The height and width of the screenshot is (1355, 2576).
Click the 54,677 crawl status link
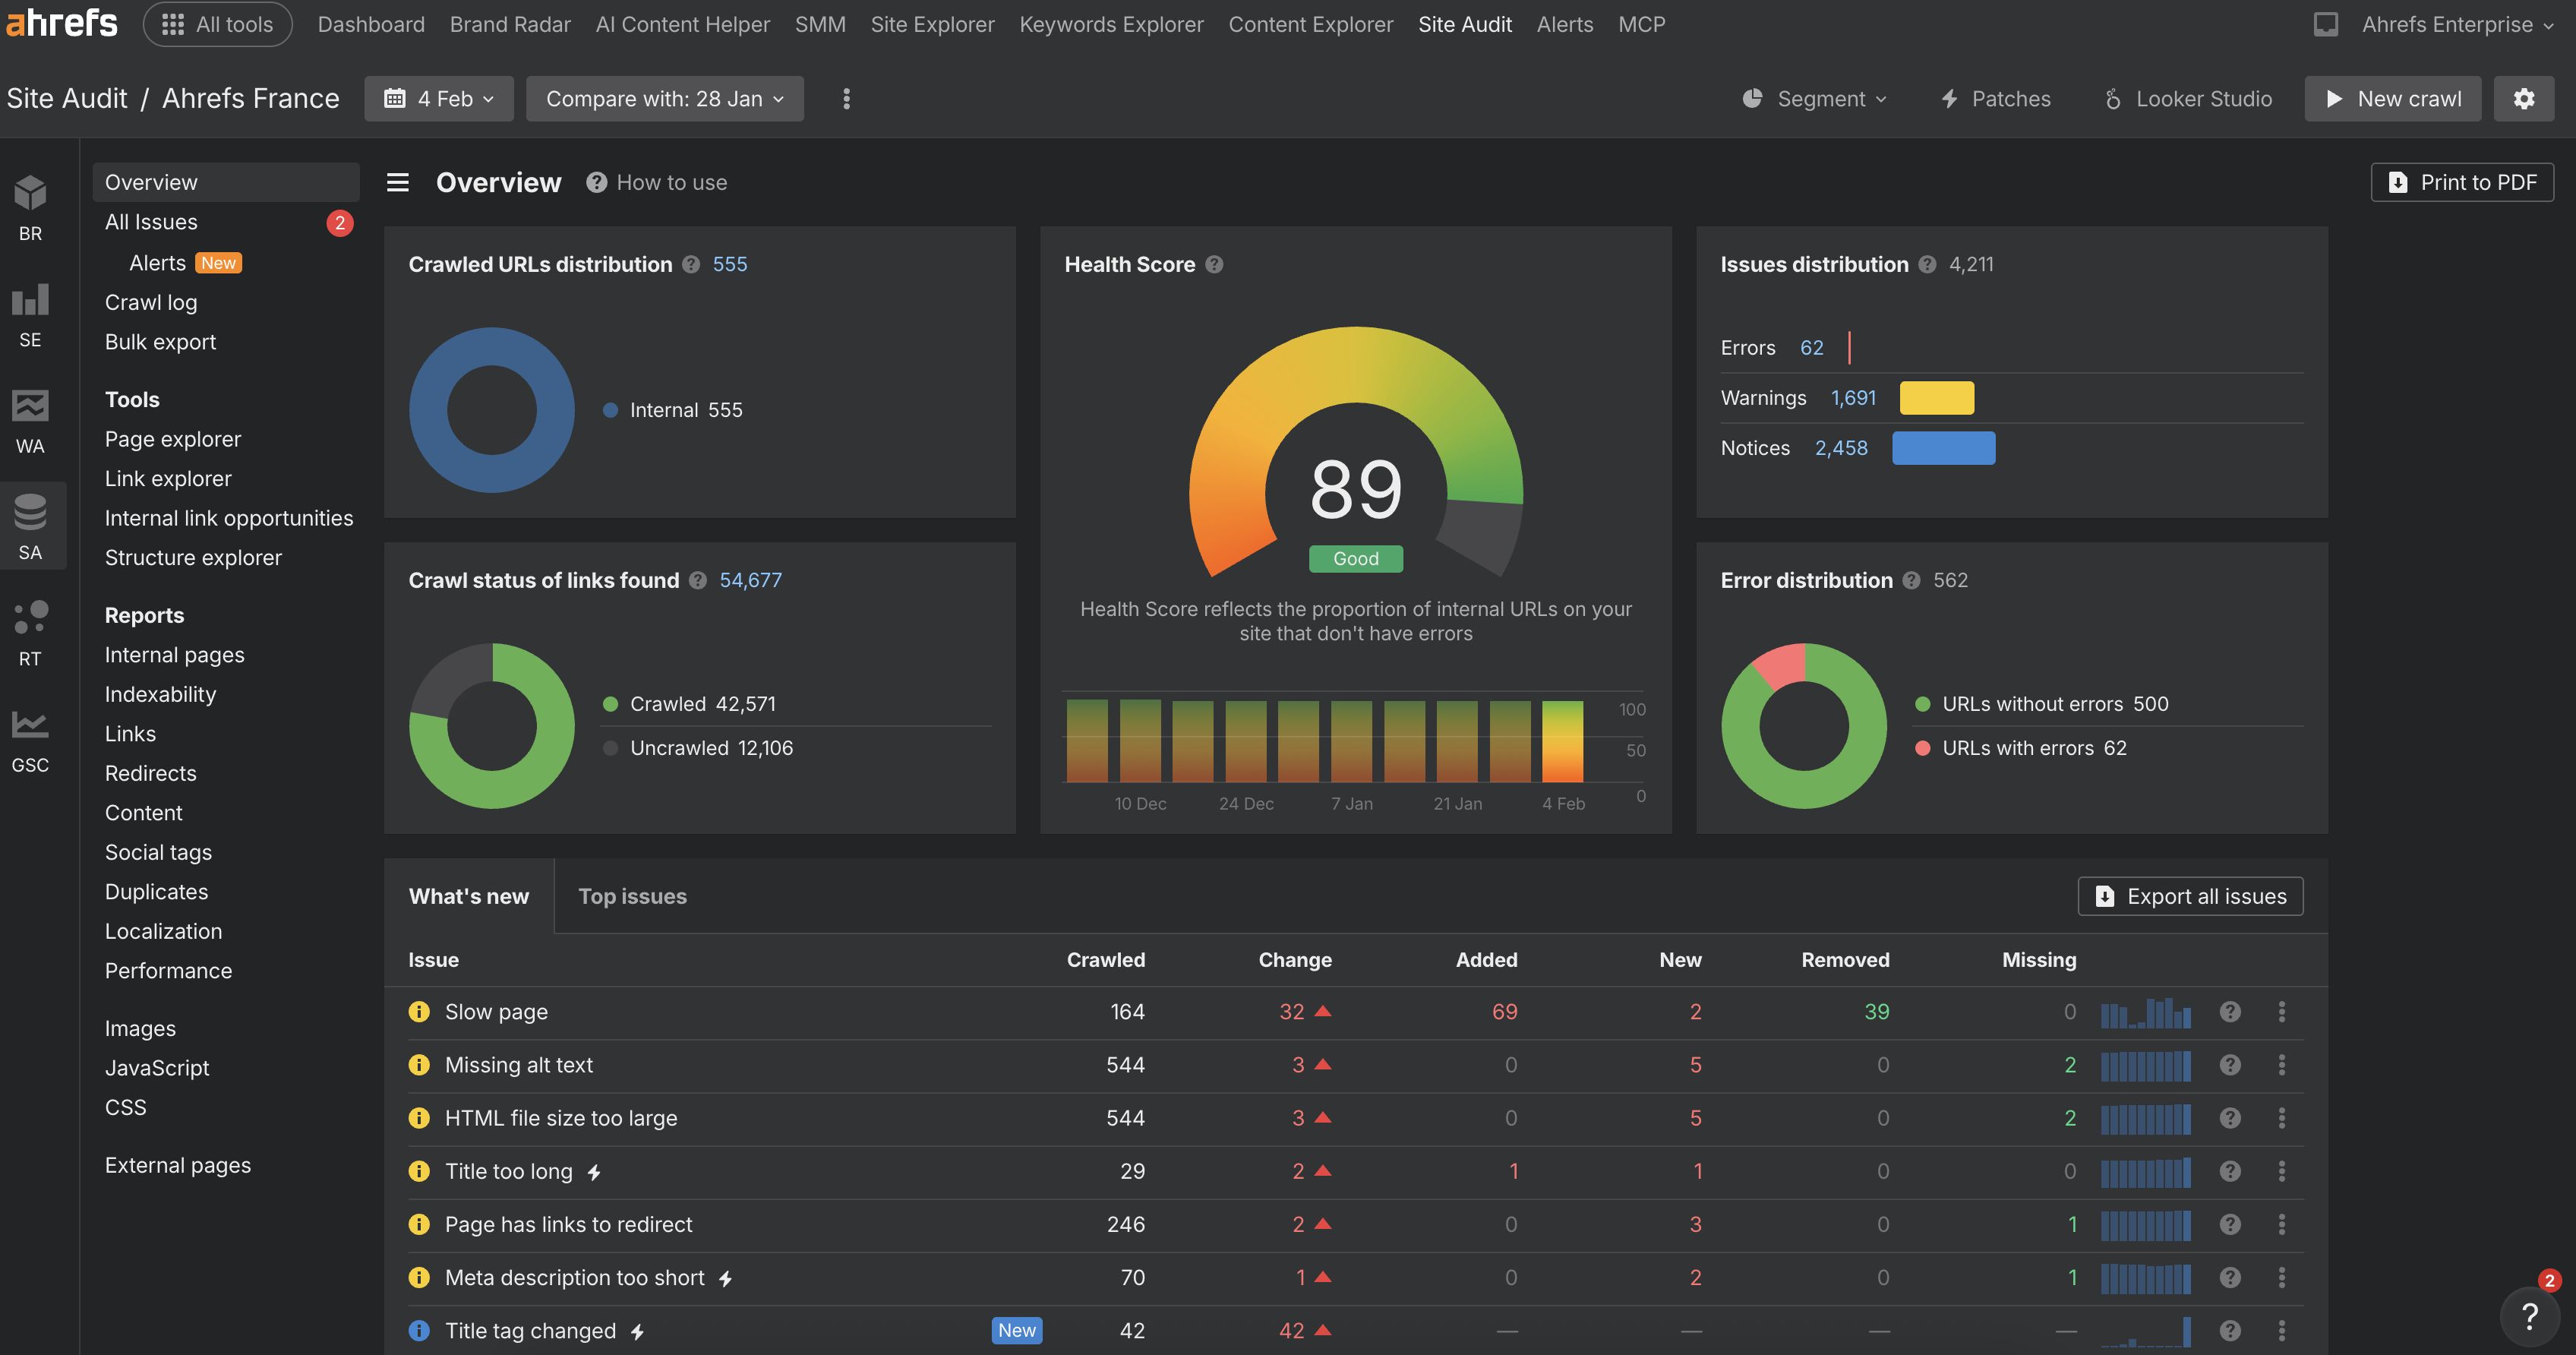[750, 580]
